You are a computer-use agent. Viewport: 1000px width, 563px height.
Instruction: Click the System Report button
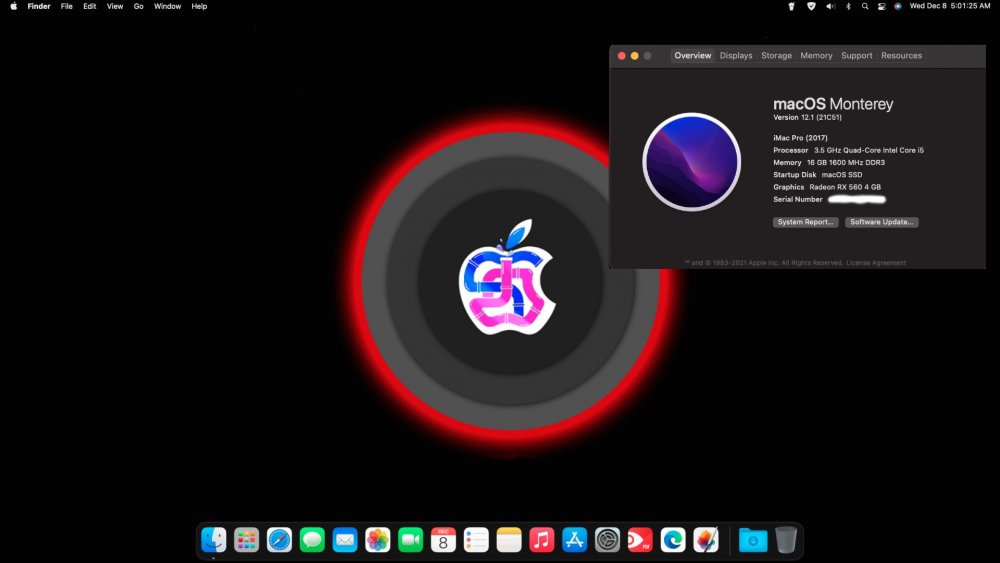(x=805, y=222)
